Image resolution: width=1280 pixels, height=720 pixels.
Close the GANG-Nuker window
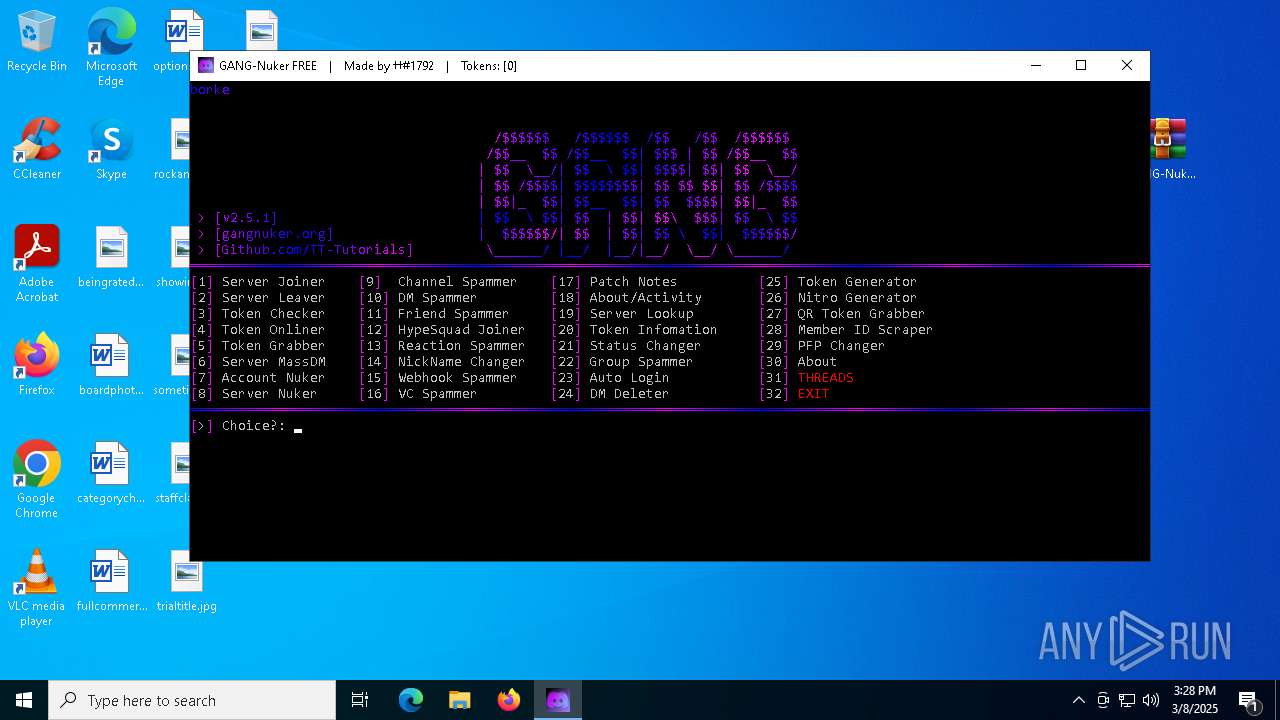(x=1127, y=66)
